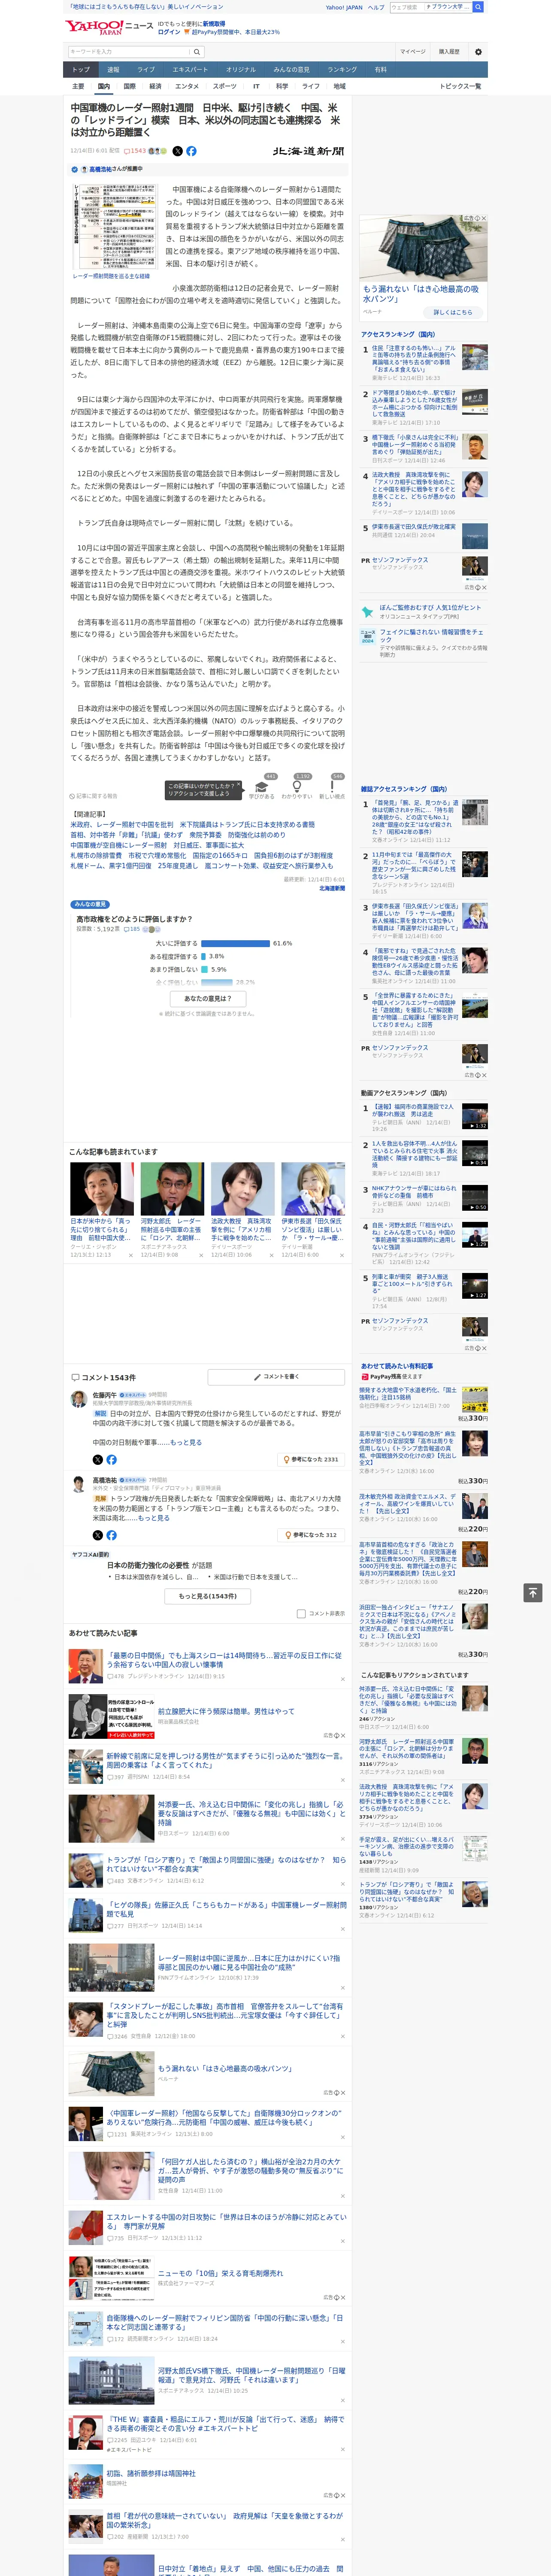Click the Yahoo! JAPAN News logo

[x=109, y=27]
